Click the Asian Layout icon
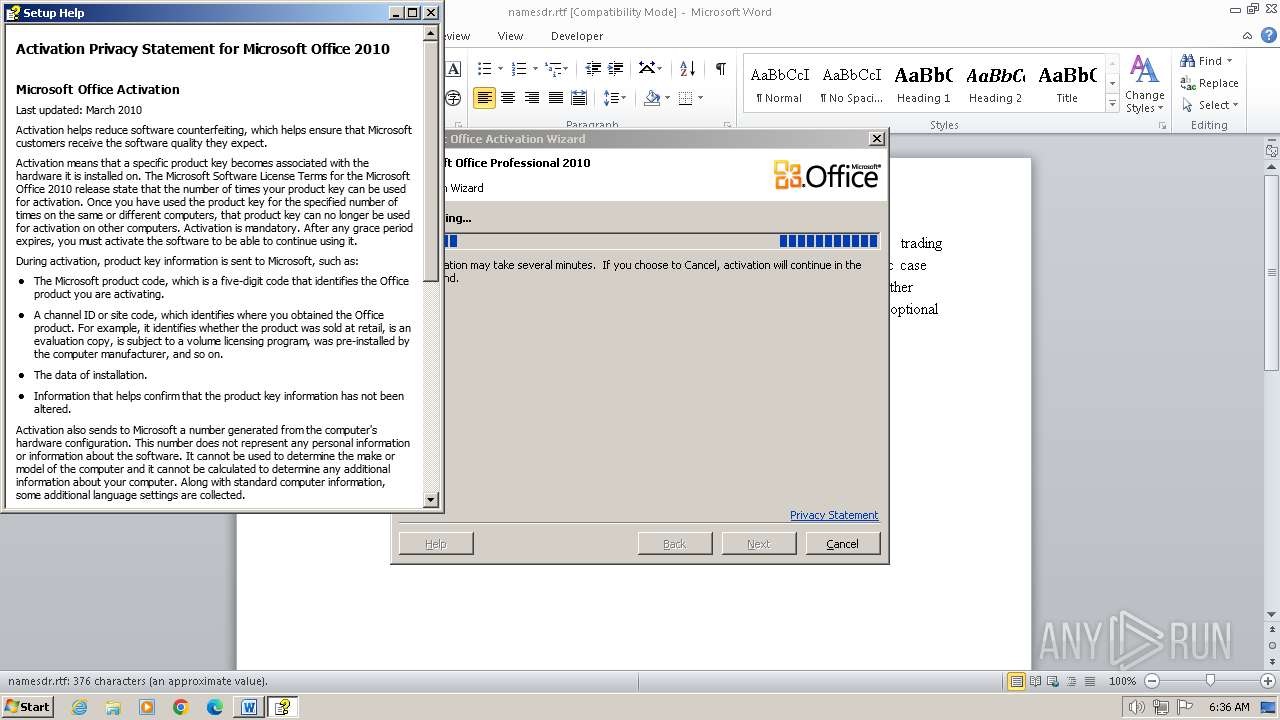Image resolution: width=1280 pixels, height=720 pixels. (647, 68)
